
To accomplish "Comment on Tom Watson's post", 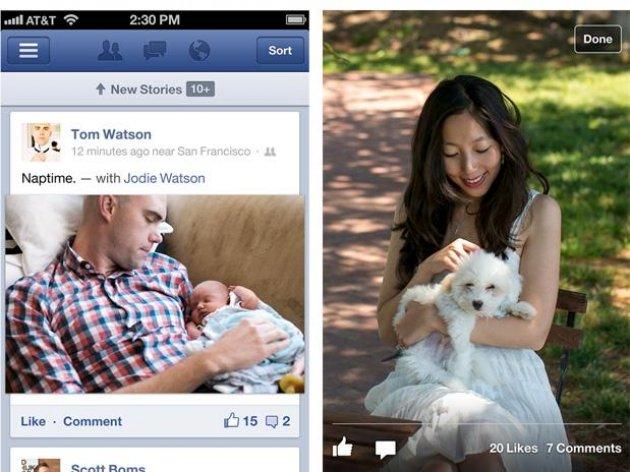I will 92,421.
